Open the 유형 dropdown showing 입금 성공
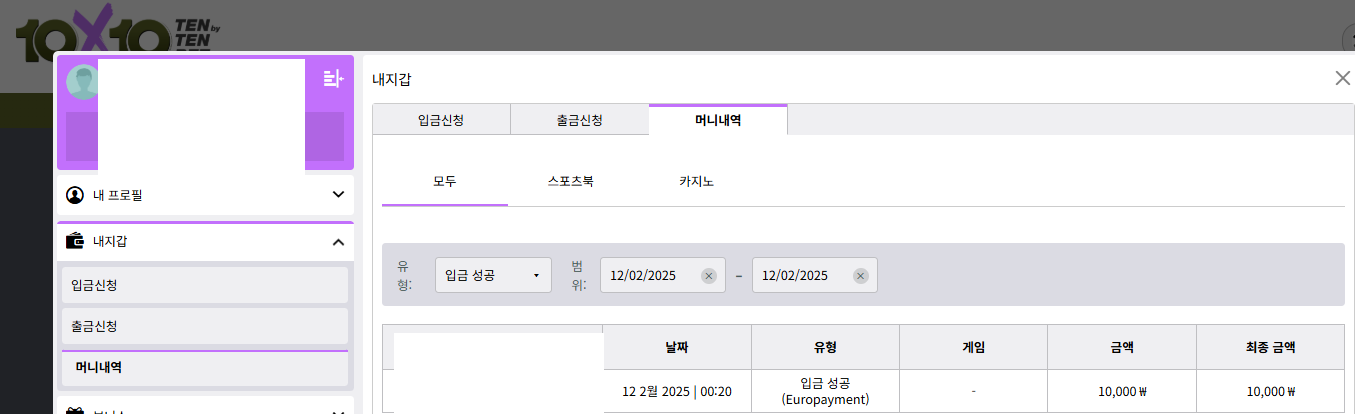 click(x=493, y=275)
